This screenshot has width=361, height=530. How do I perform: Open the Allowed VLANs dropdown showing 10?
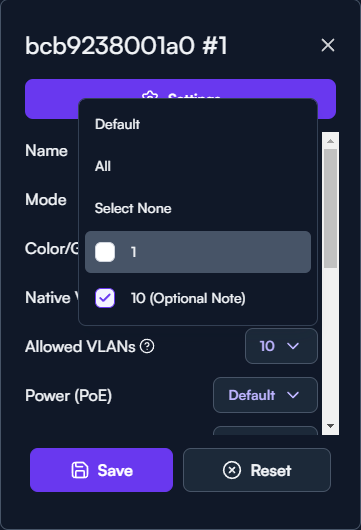281,346
